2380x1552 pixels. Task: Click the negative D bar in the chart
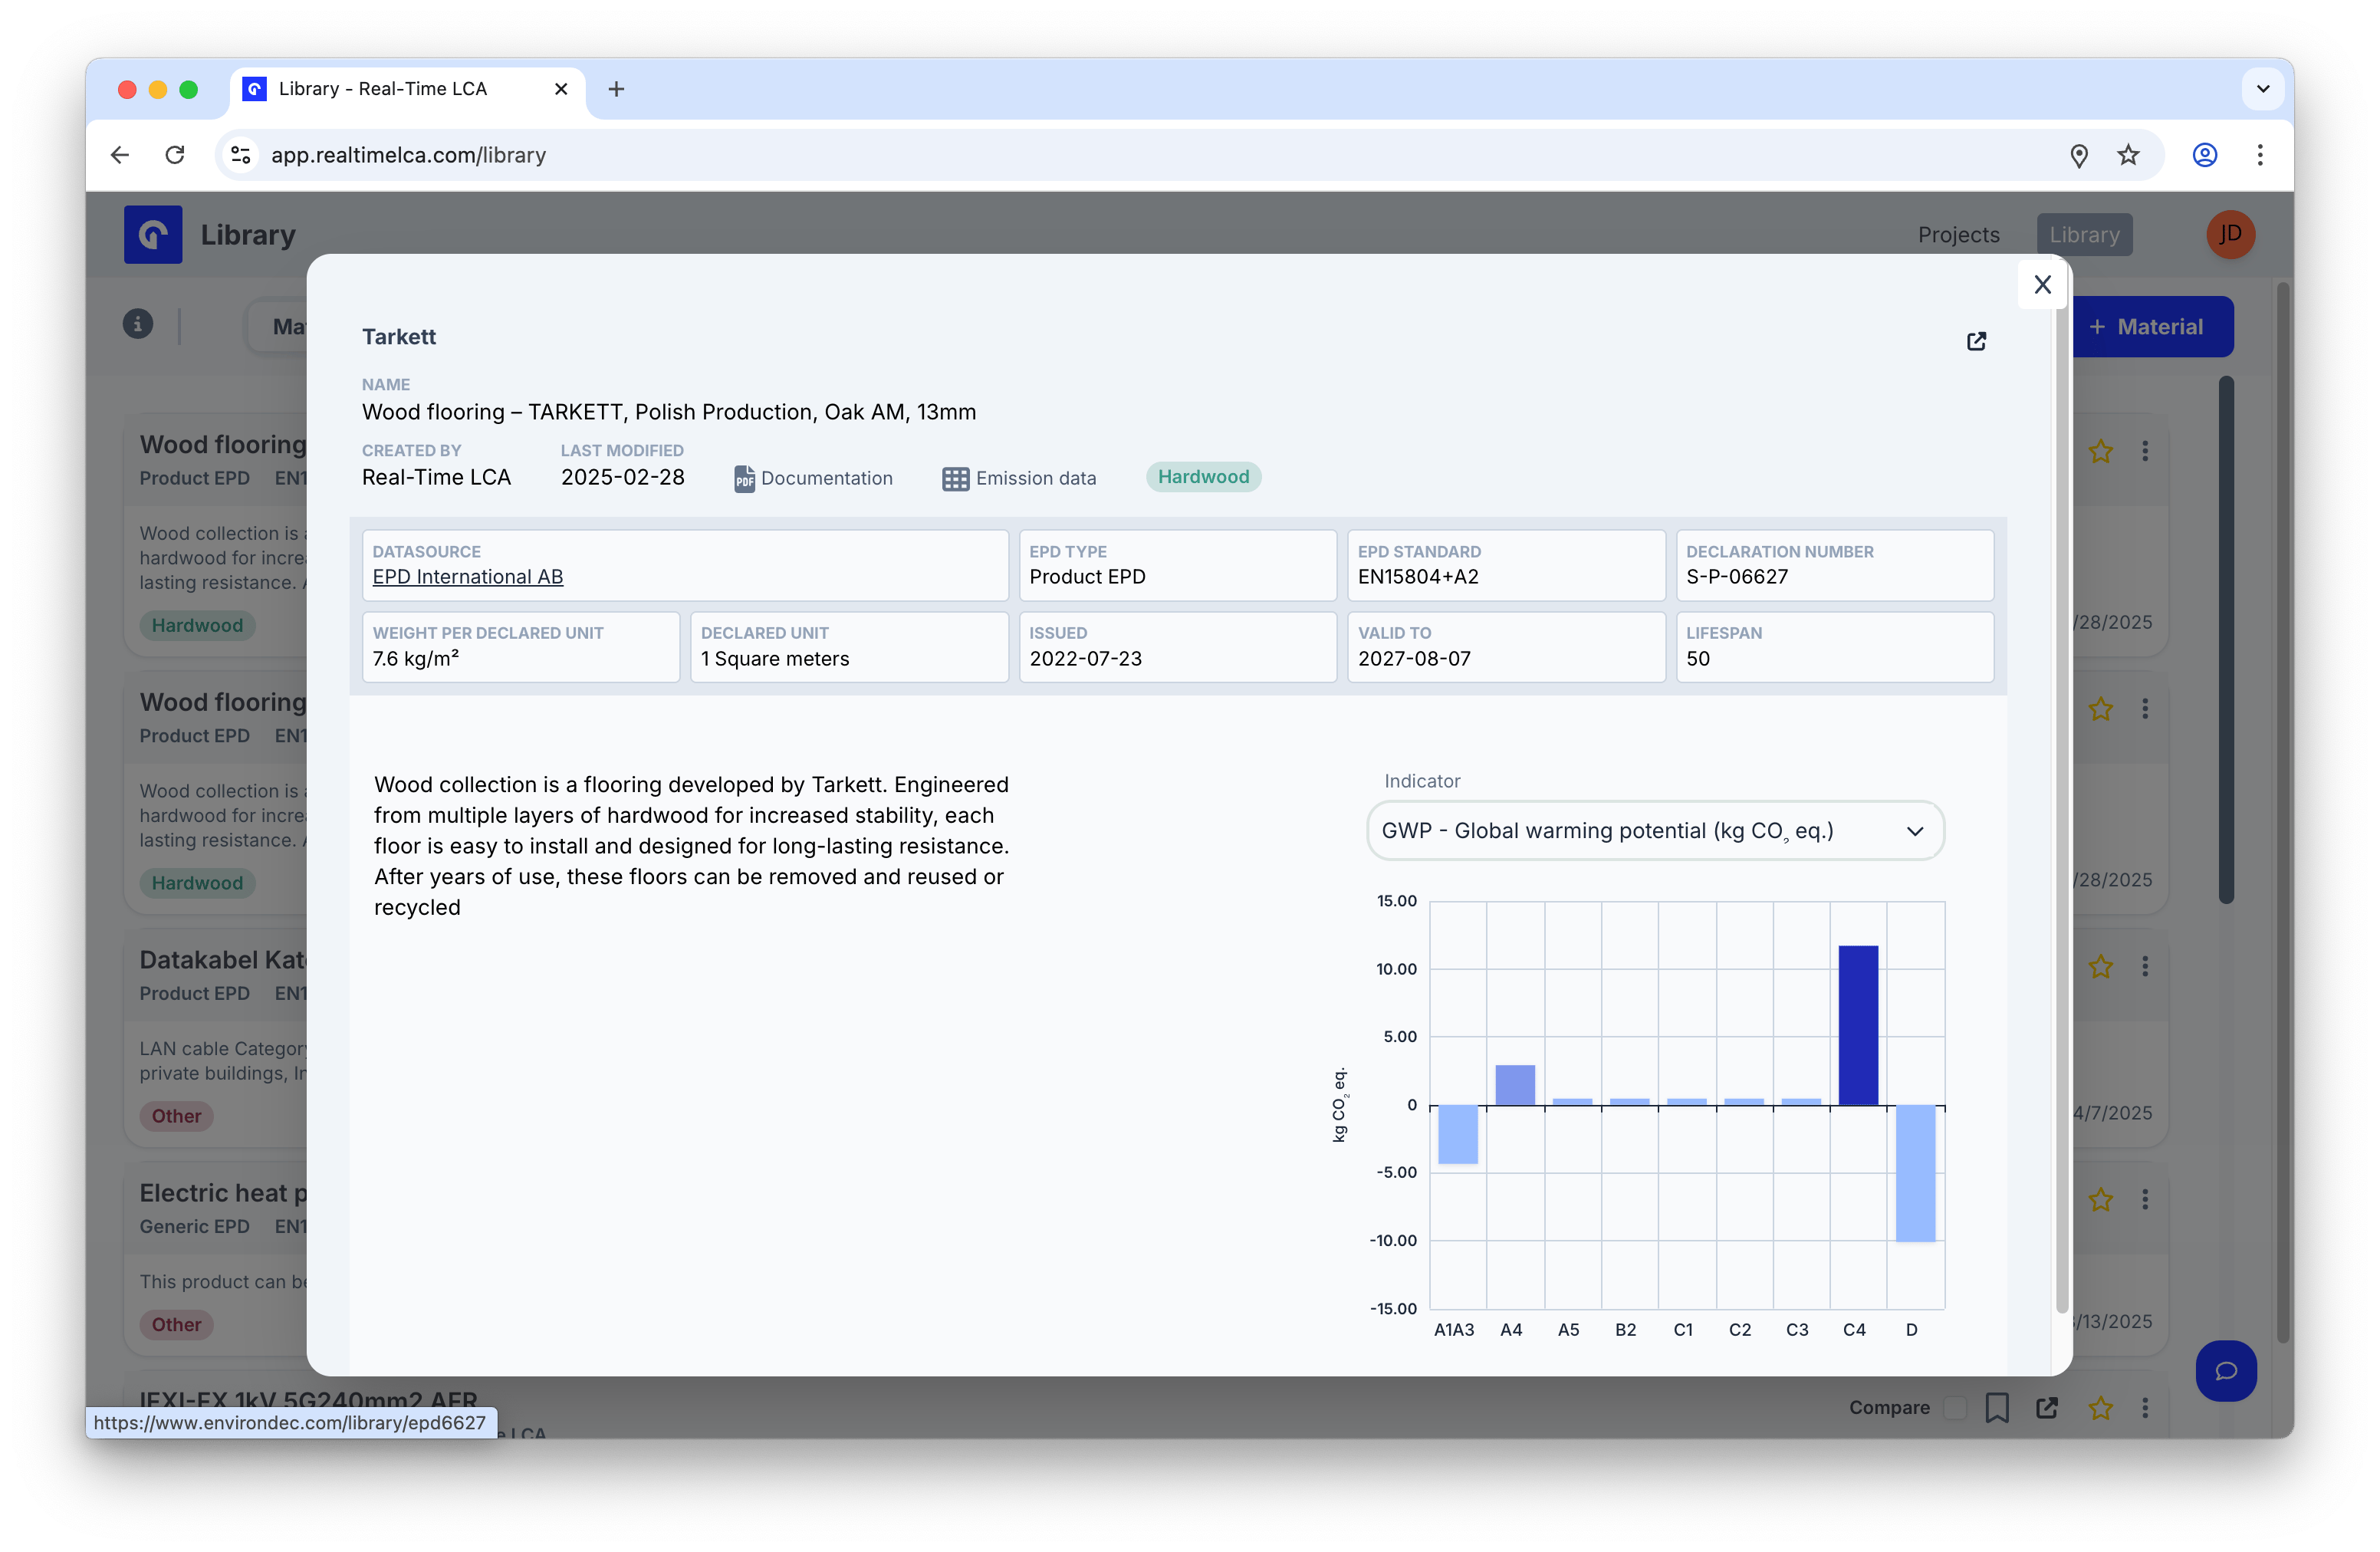pyautogui.click(x=1915, y=1173)
